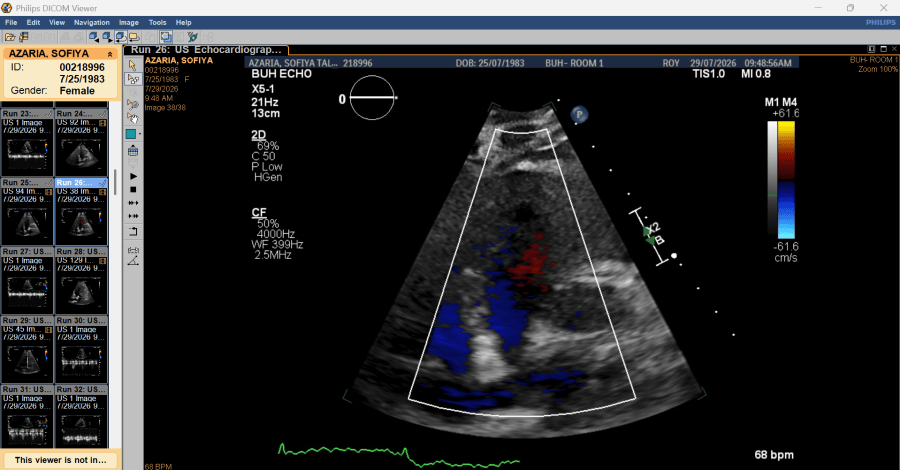900x470 pixels.
Task: Collapse the AZARIA, SOFIYA patient panel
Action: pos(110,54)
